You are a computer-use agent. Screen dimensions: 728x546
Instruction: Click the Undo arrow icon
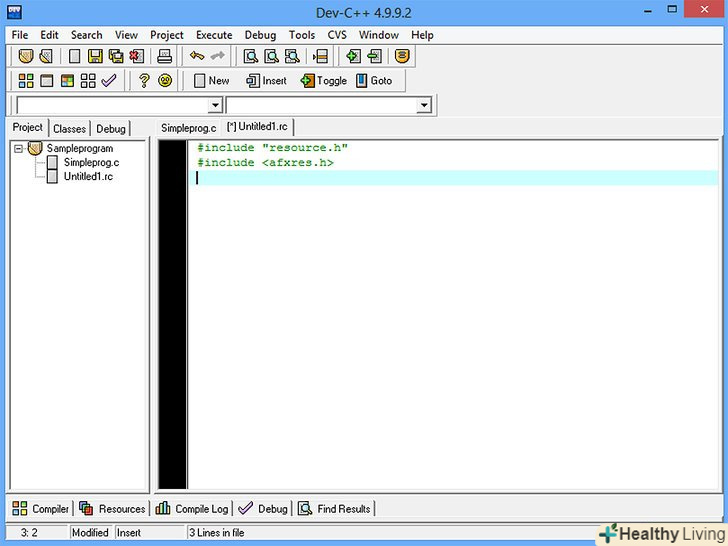[197, 56]
